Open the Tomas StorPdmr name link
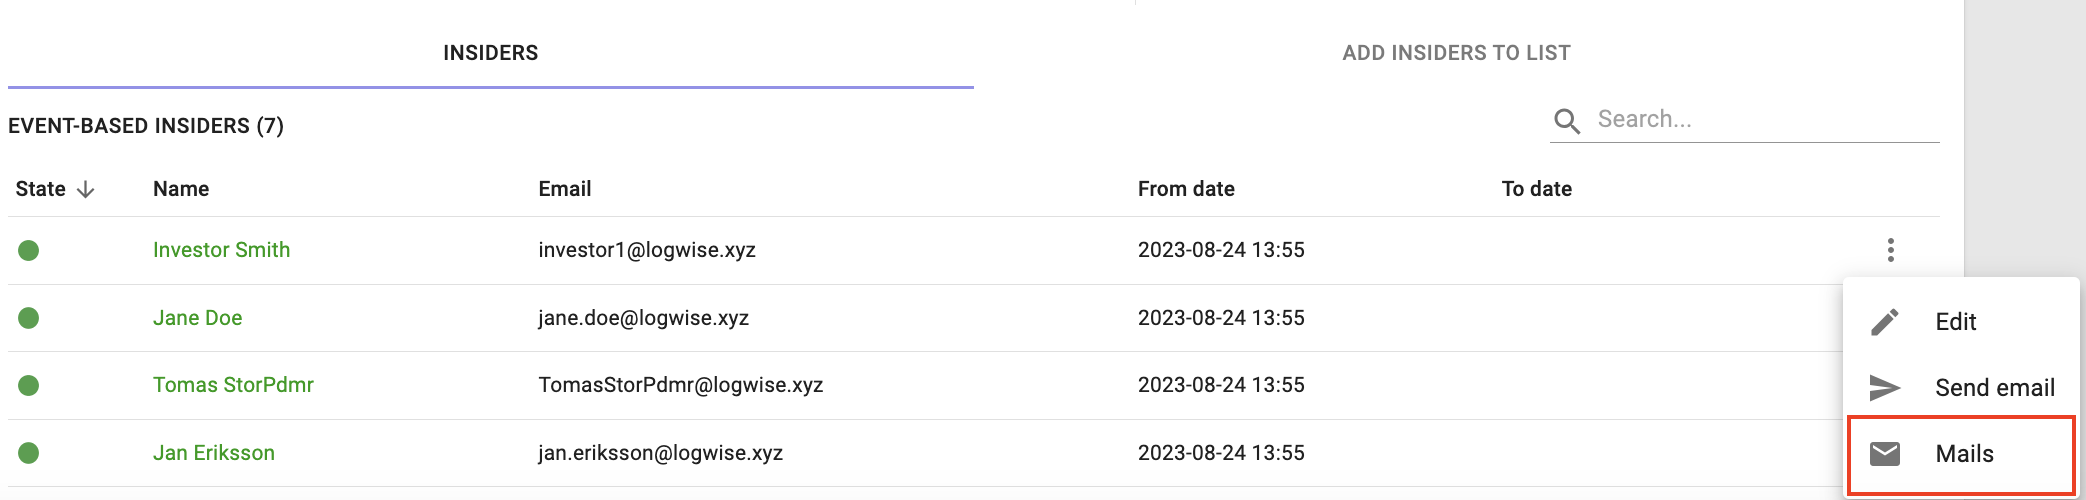 233,385
